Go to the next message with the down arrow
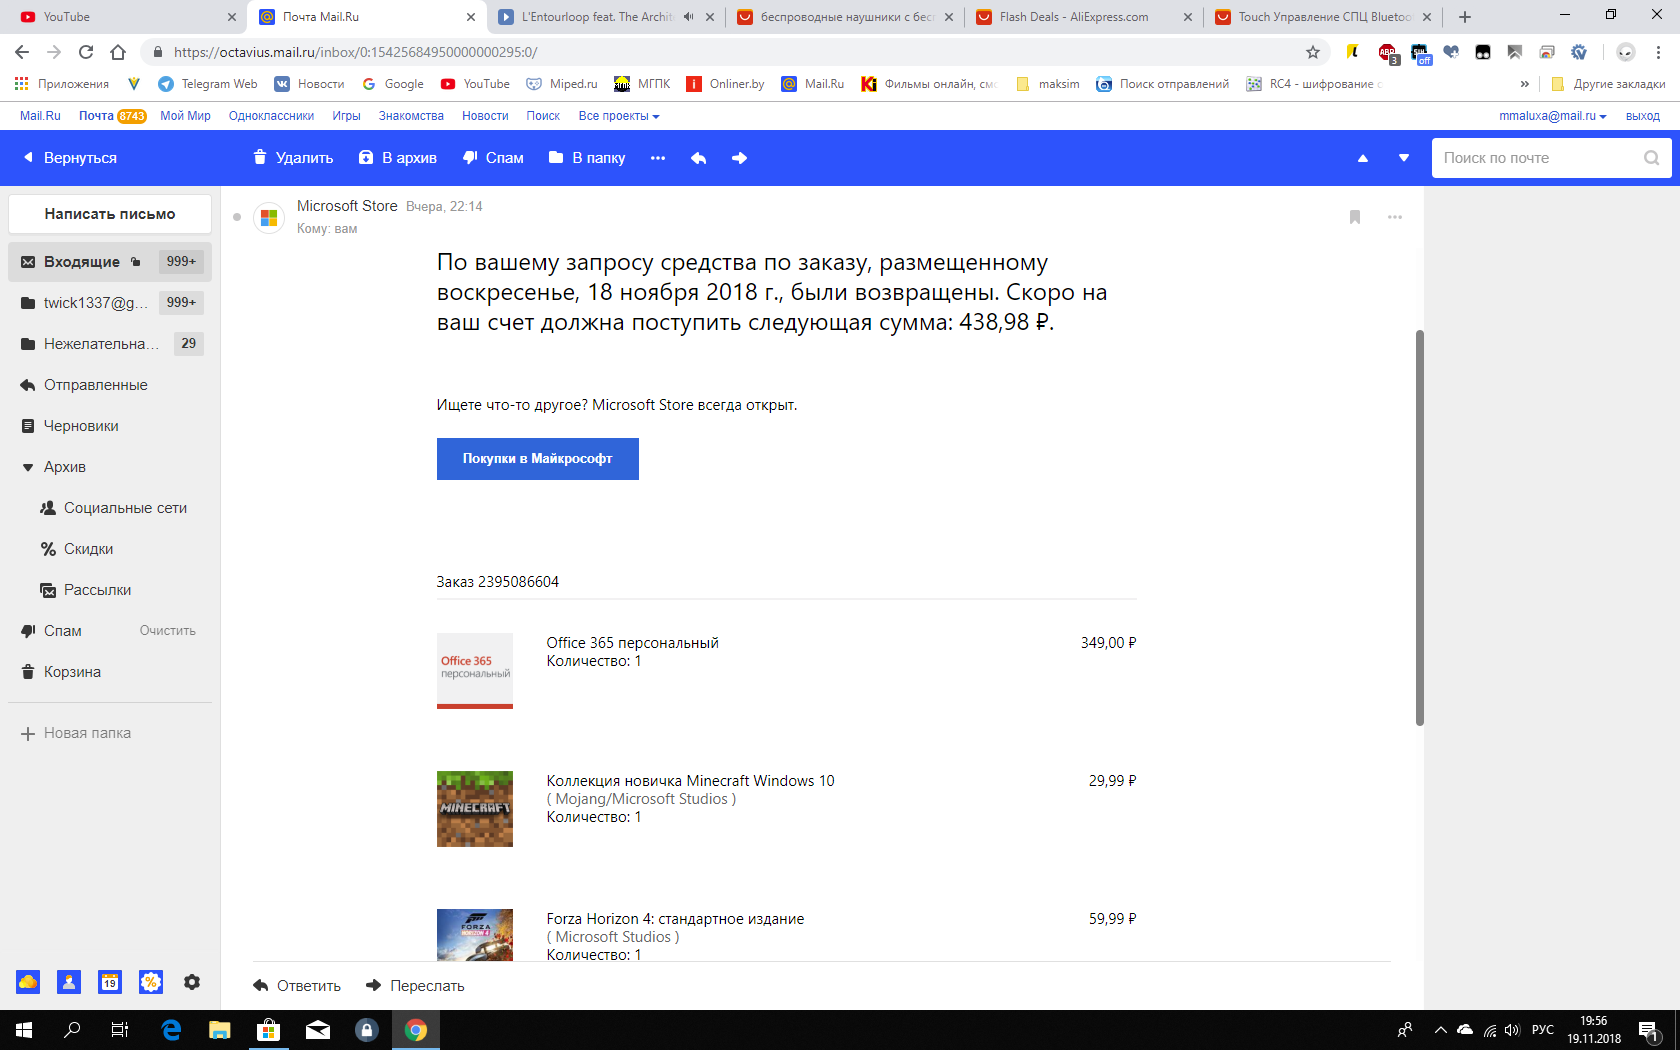 coord(1404,158)
